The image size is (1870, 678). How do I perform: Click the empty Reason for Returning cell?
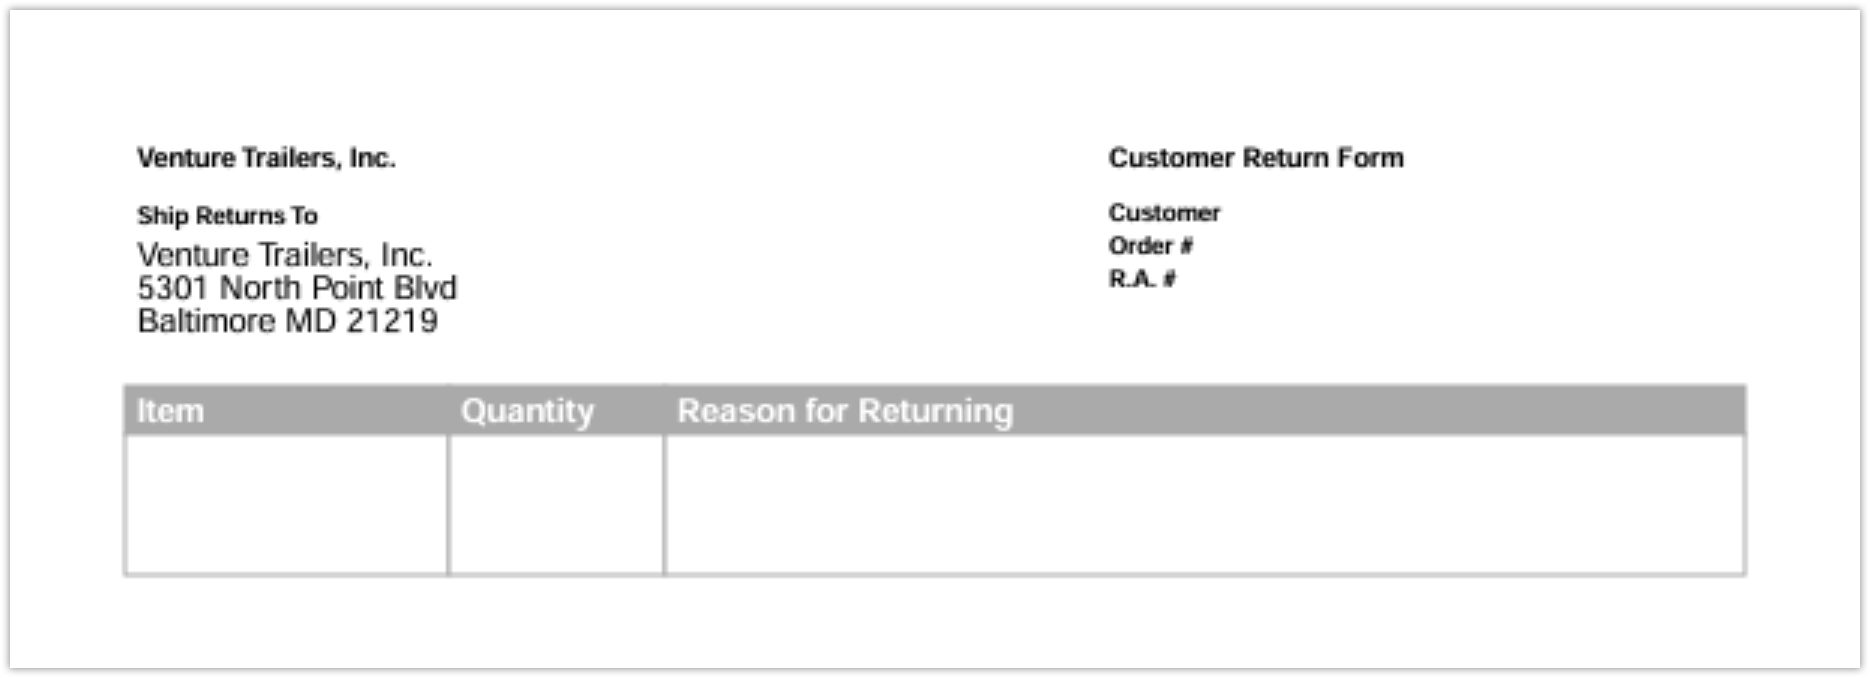pos(1204,504)
